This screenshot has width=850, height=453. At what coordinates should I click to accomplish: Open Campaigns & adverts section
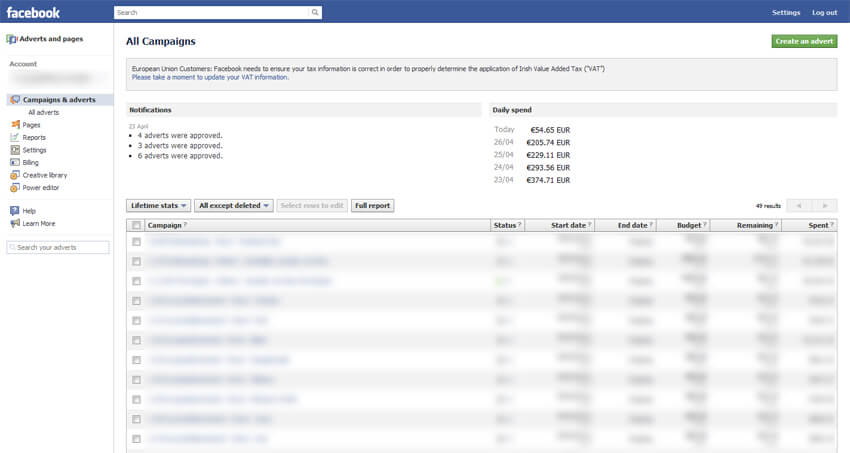coord(60,100)
